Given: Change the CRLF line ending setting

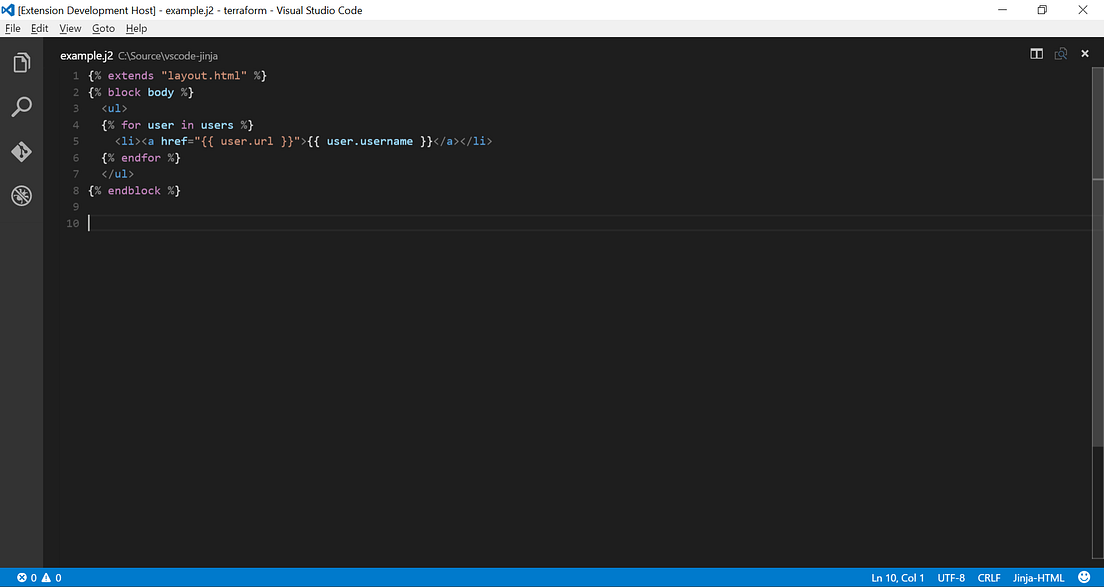Looking at the screenshot, I should (x=988, y=577).
